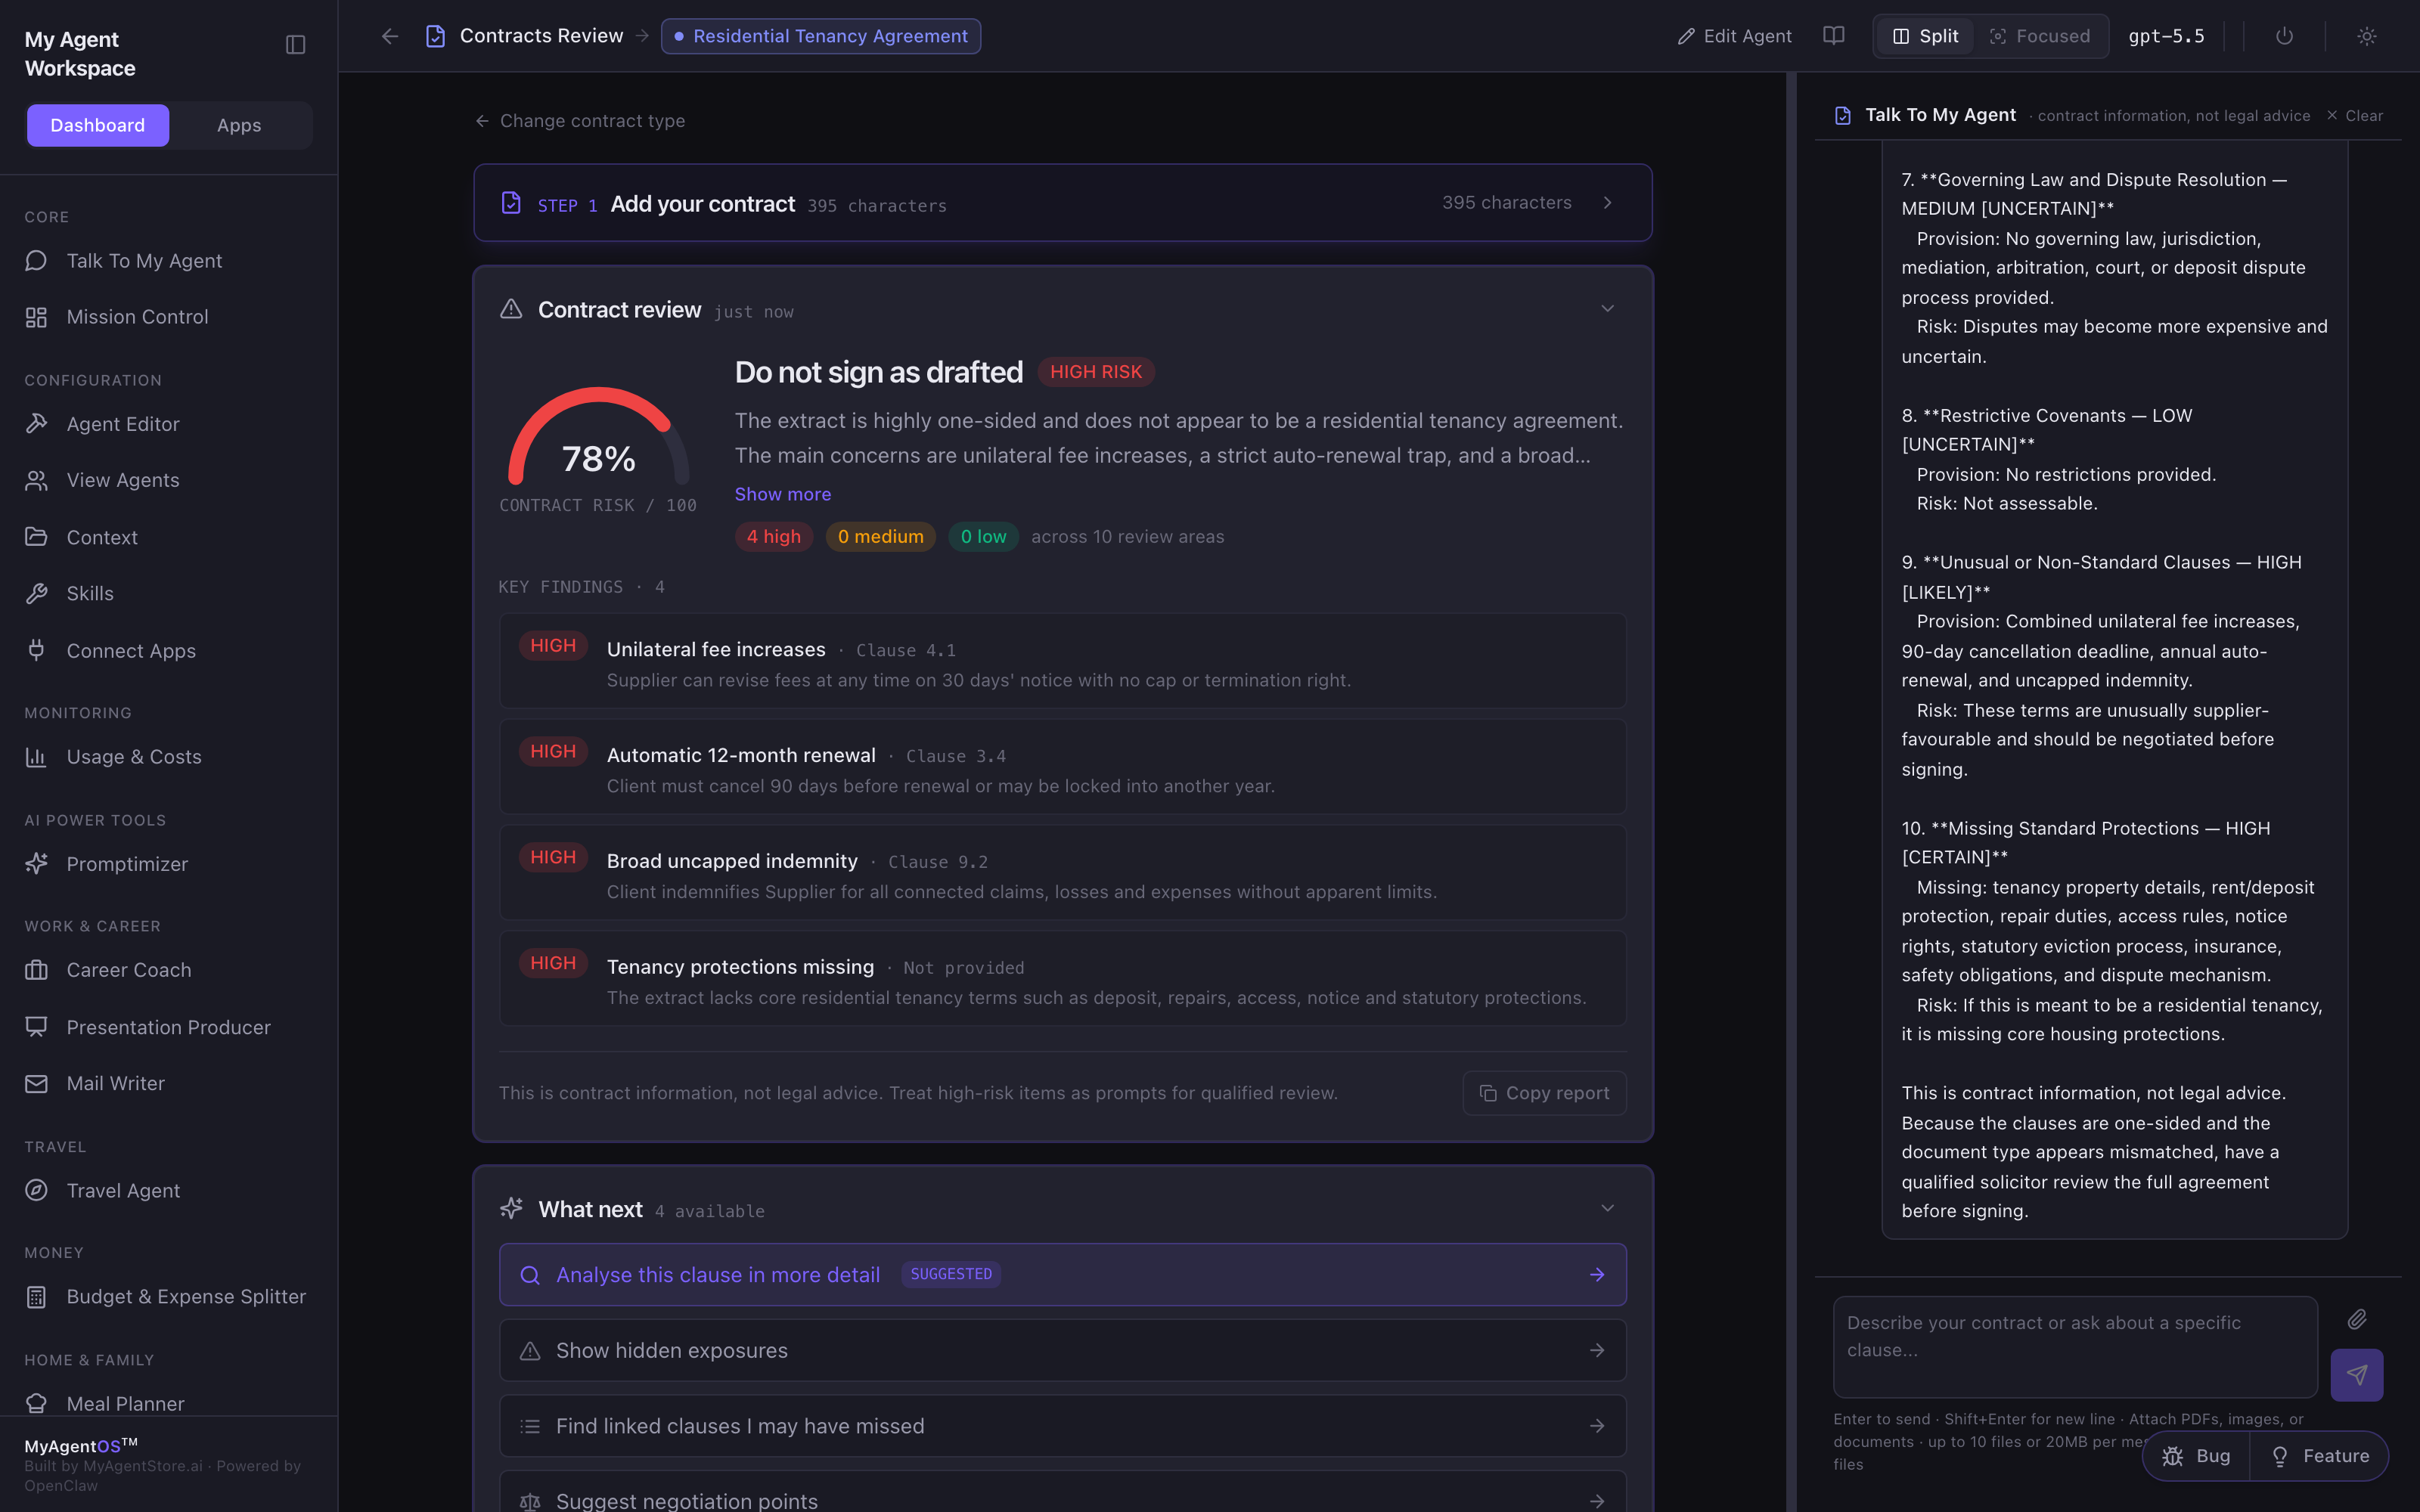Select the Apps tab
This screenshot has height=1512, width=2420.
click(239, 125)
